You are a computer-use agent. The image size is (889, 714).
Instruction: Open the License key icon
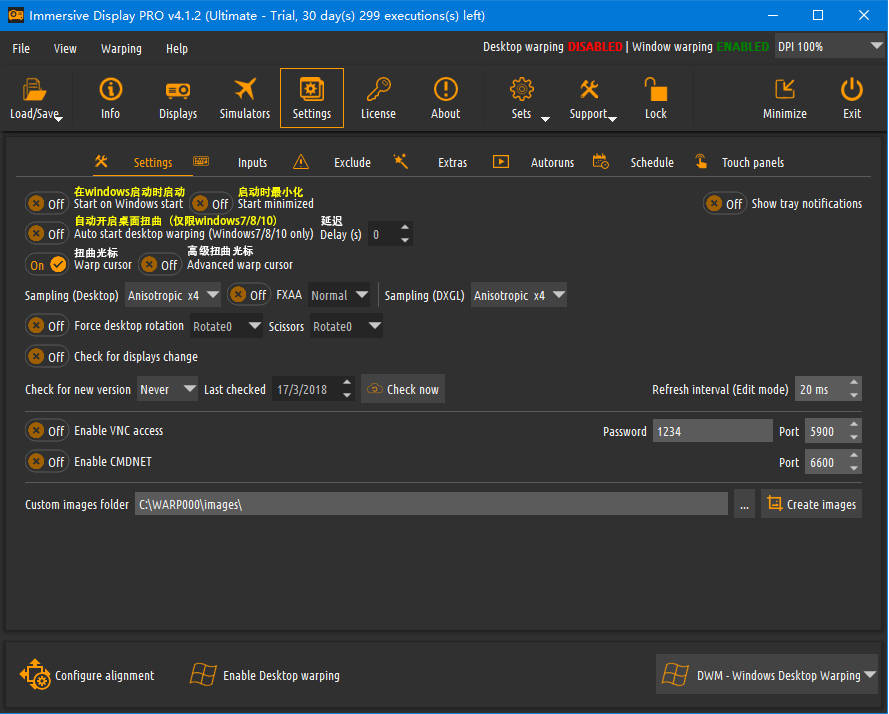[378, 90]
